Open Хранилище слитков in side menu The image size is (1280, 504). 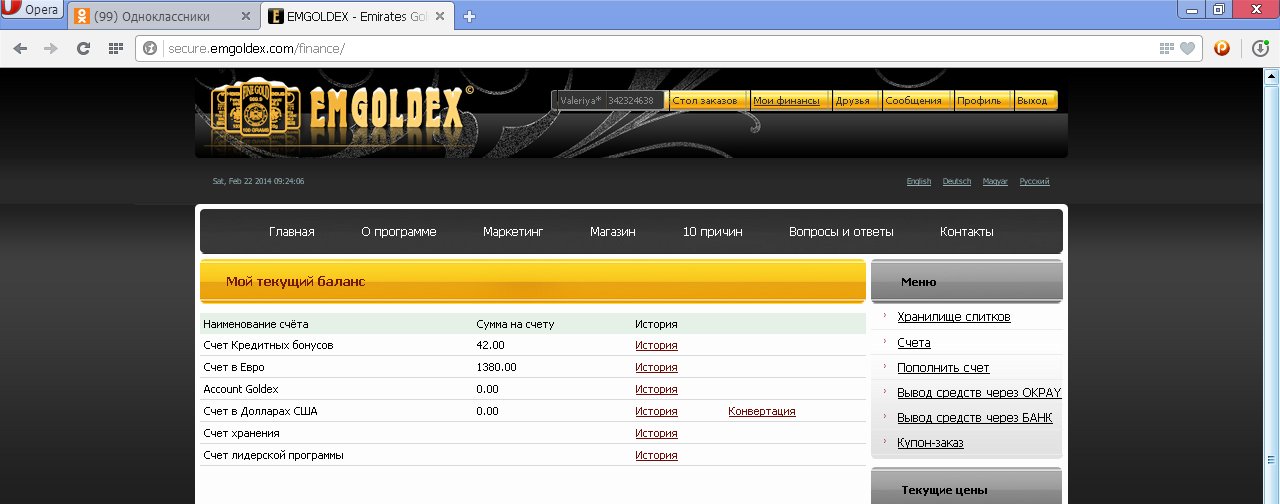(954, 317)
